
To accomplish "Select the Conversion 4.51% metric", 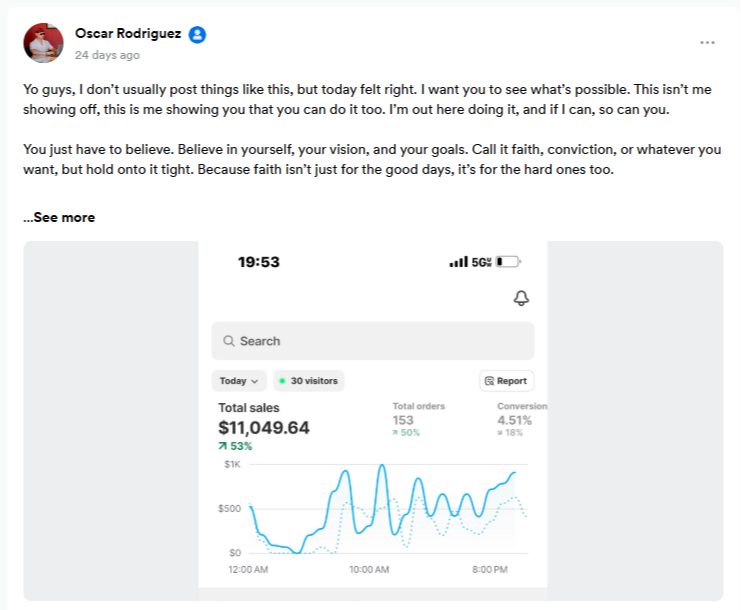I will pyautogui.click(x=518, y=420).
